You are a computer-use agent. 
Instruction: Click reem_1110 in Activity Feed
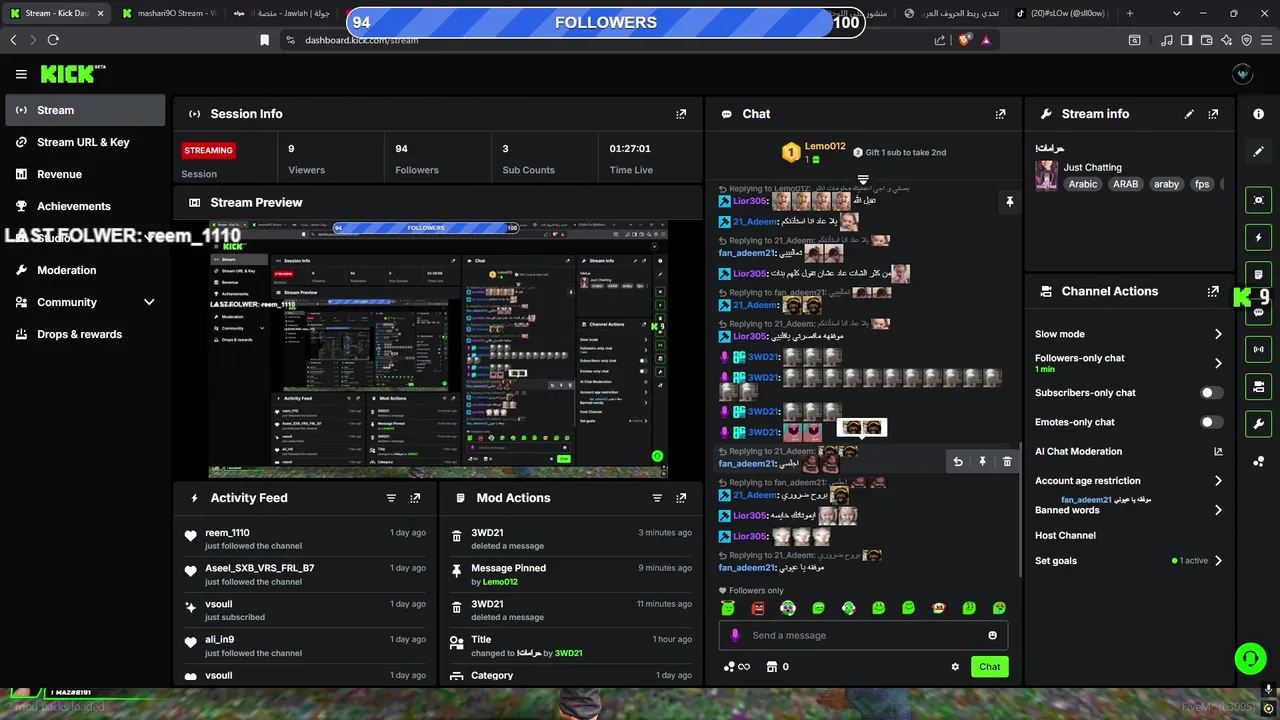pyautogui.click(x=227, y=533)
